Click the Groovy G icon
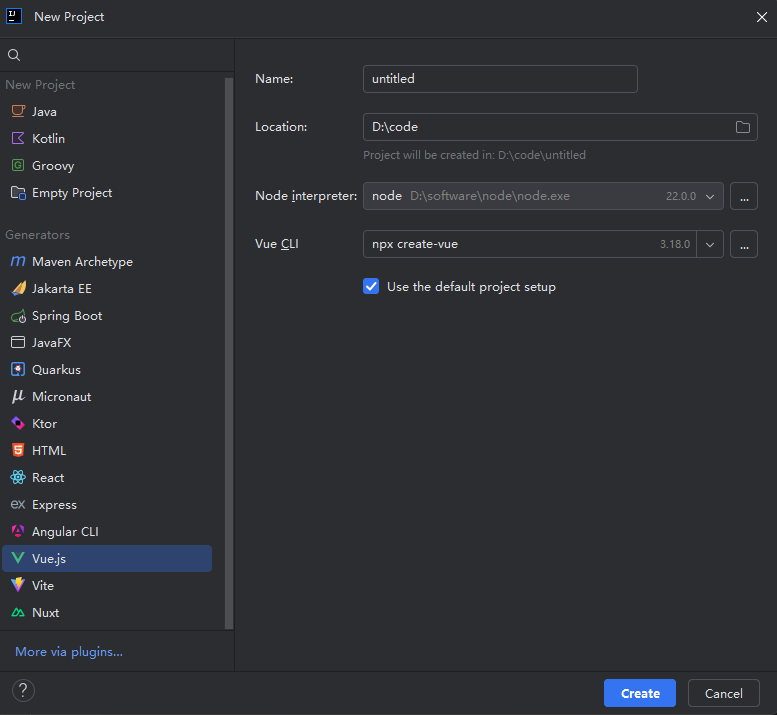Screen dimensions: 777x715 (18, 165)
